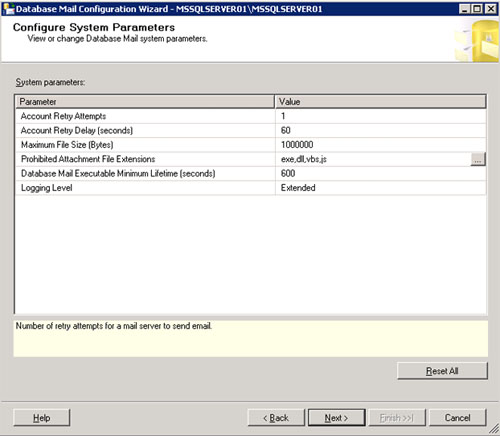Open Help for this wizard page
Screen dimensions: 500x436
[42, 418]
